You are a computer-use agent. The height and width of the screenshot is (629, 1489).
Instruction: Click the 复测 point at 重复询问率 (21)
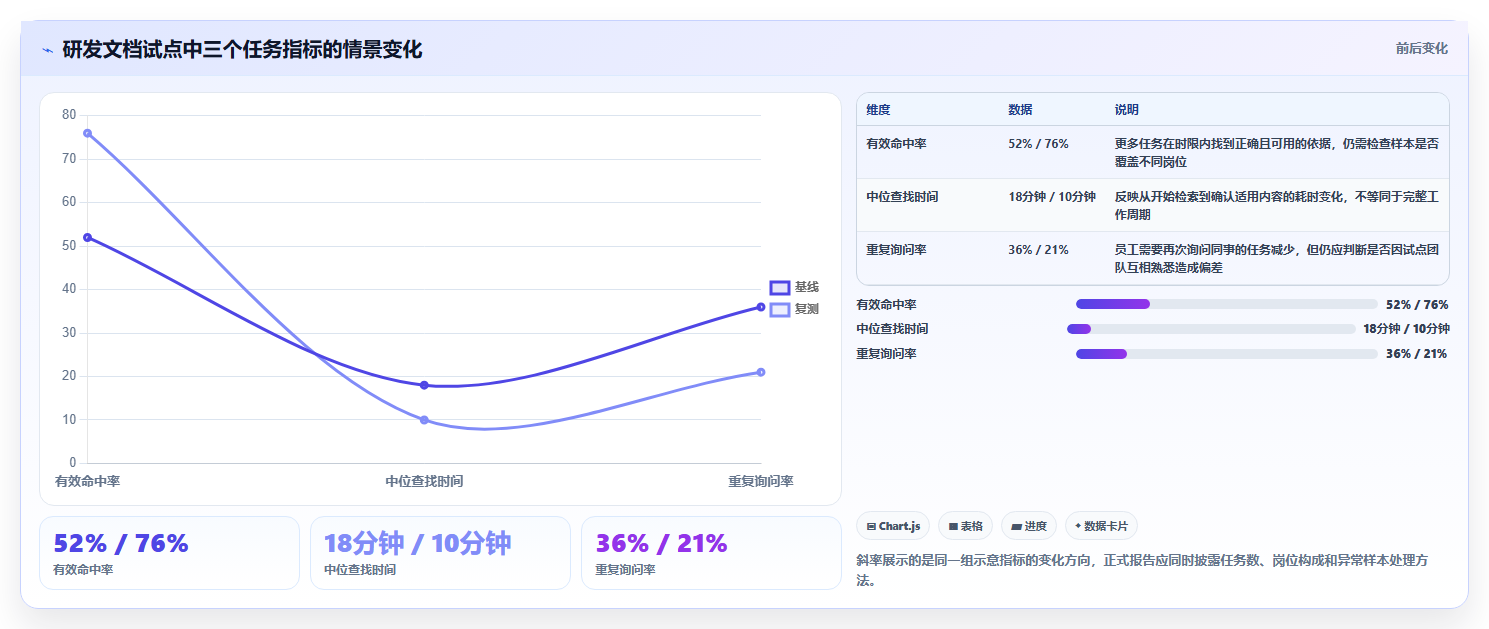(x=761, y=372)
